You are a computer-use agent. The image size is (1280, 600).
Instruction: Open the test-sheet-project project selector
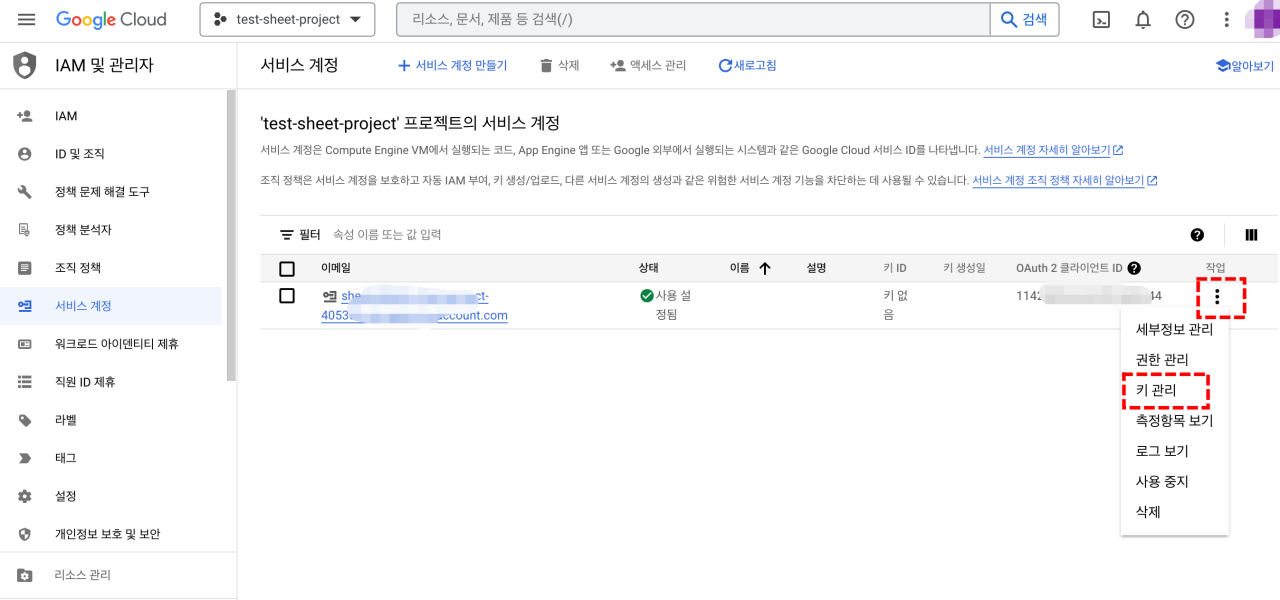[287, 20]
